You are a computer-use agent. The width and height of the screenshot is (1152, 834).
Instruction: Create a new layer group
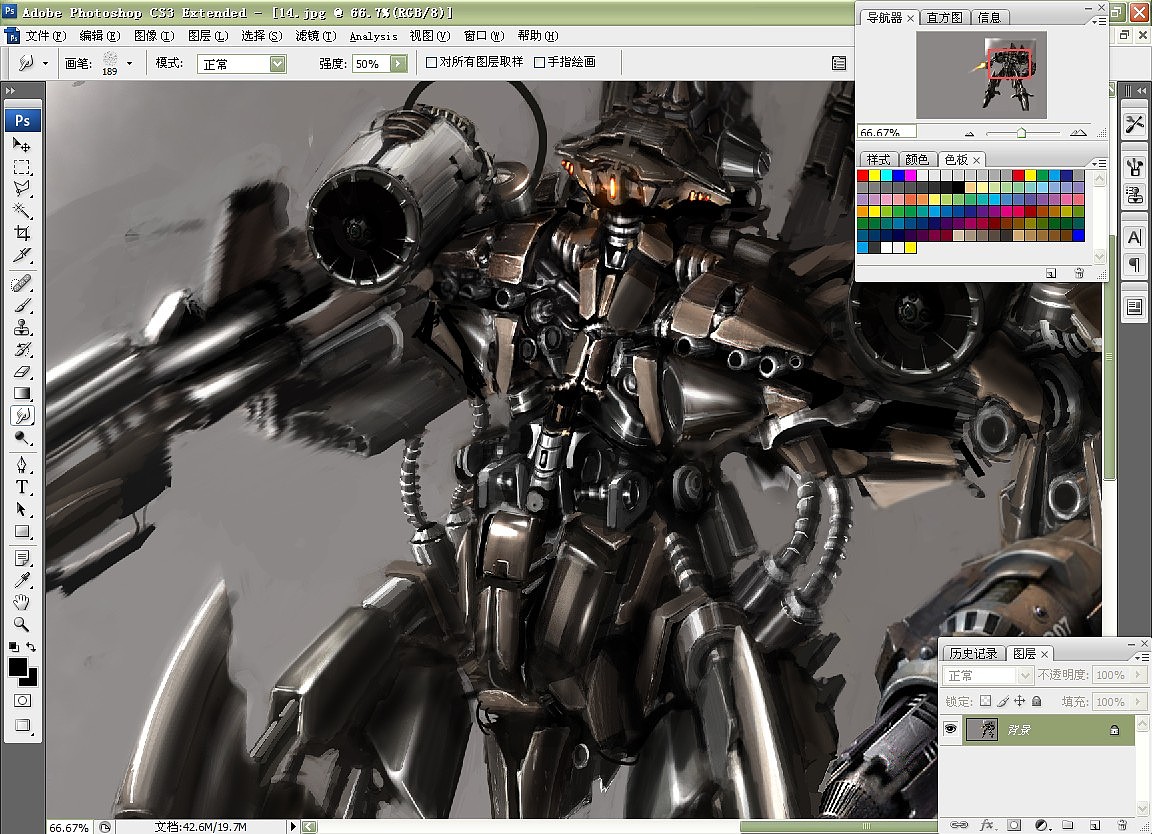click(x=1068, y=825)
